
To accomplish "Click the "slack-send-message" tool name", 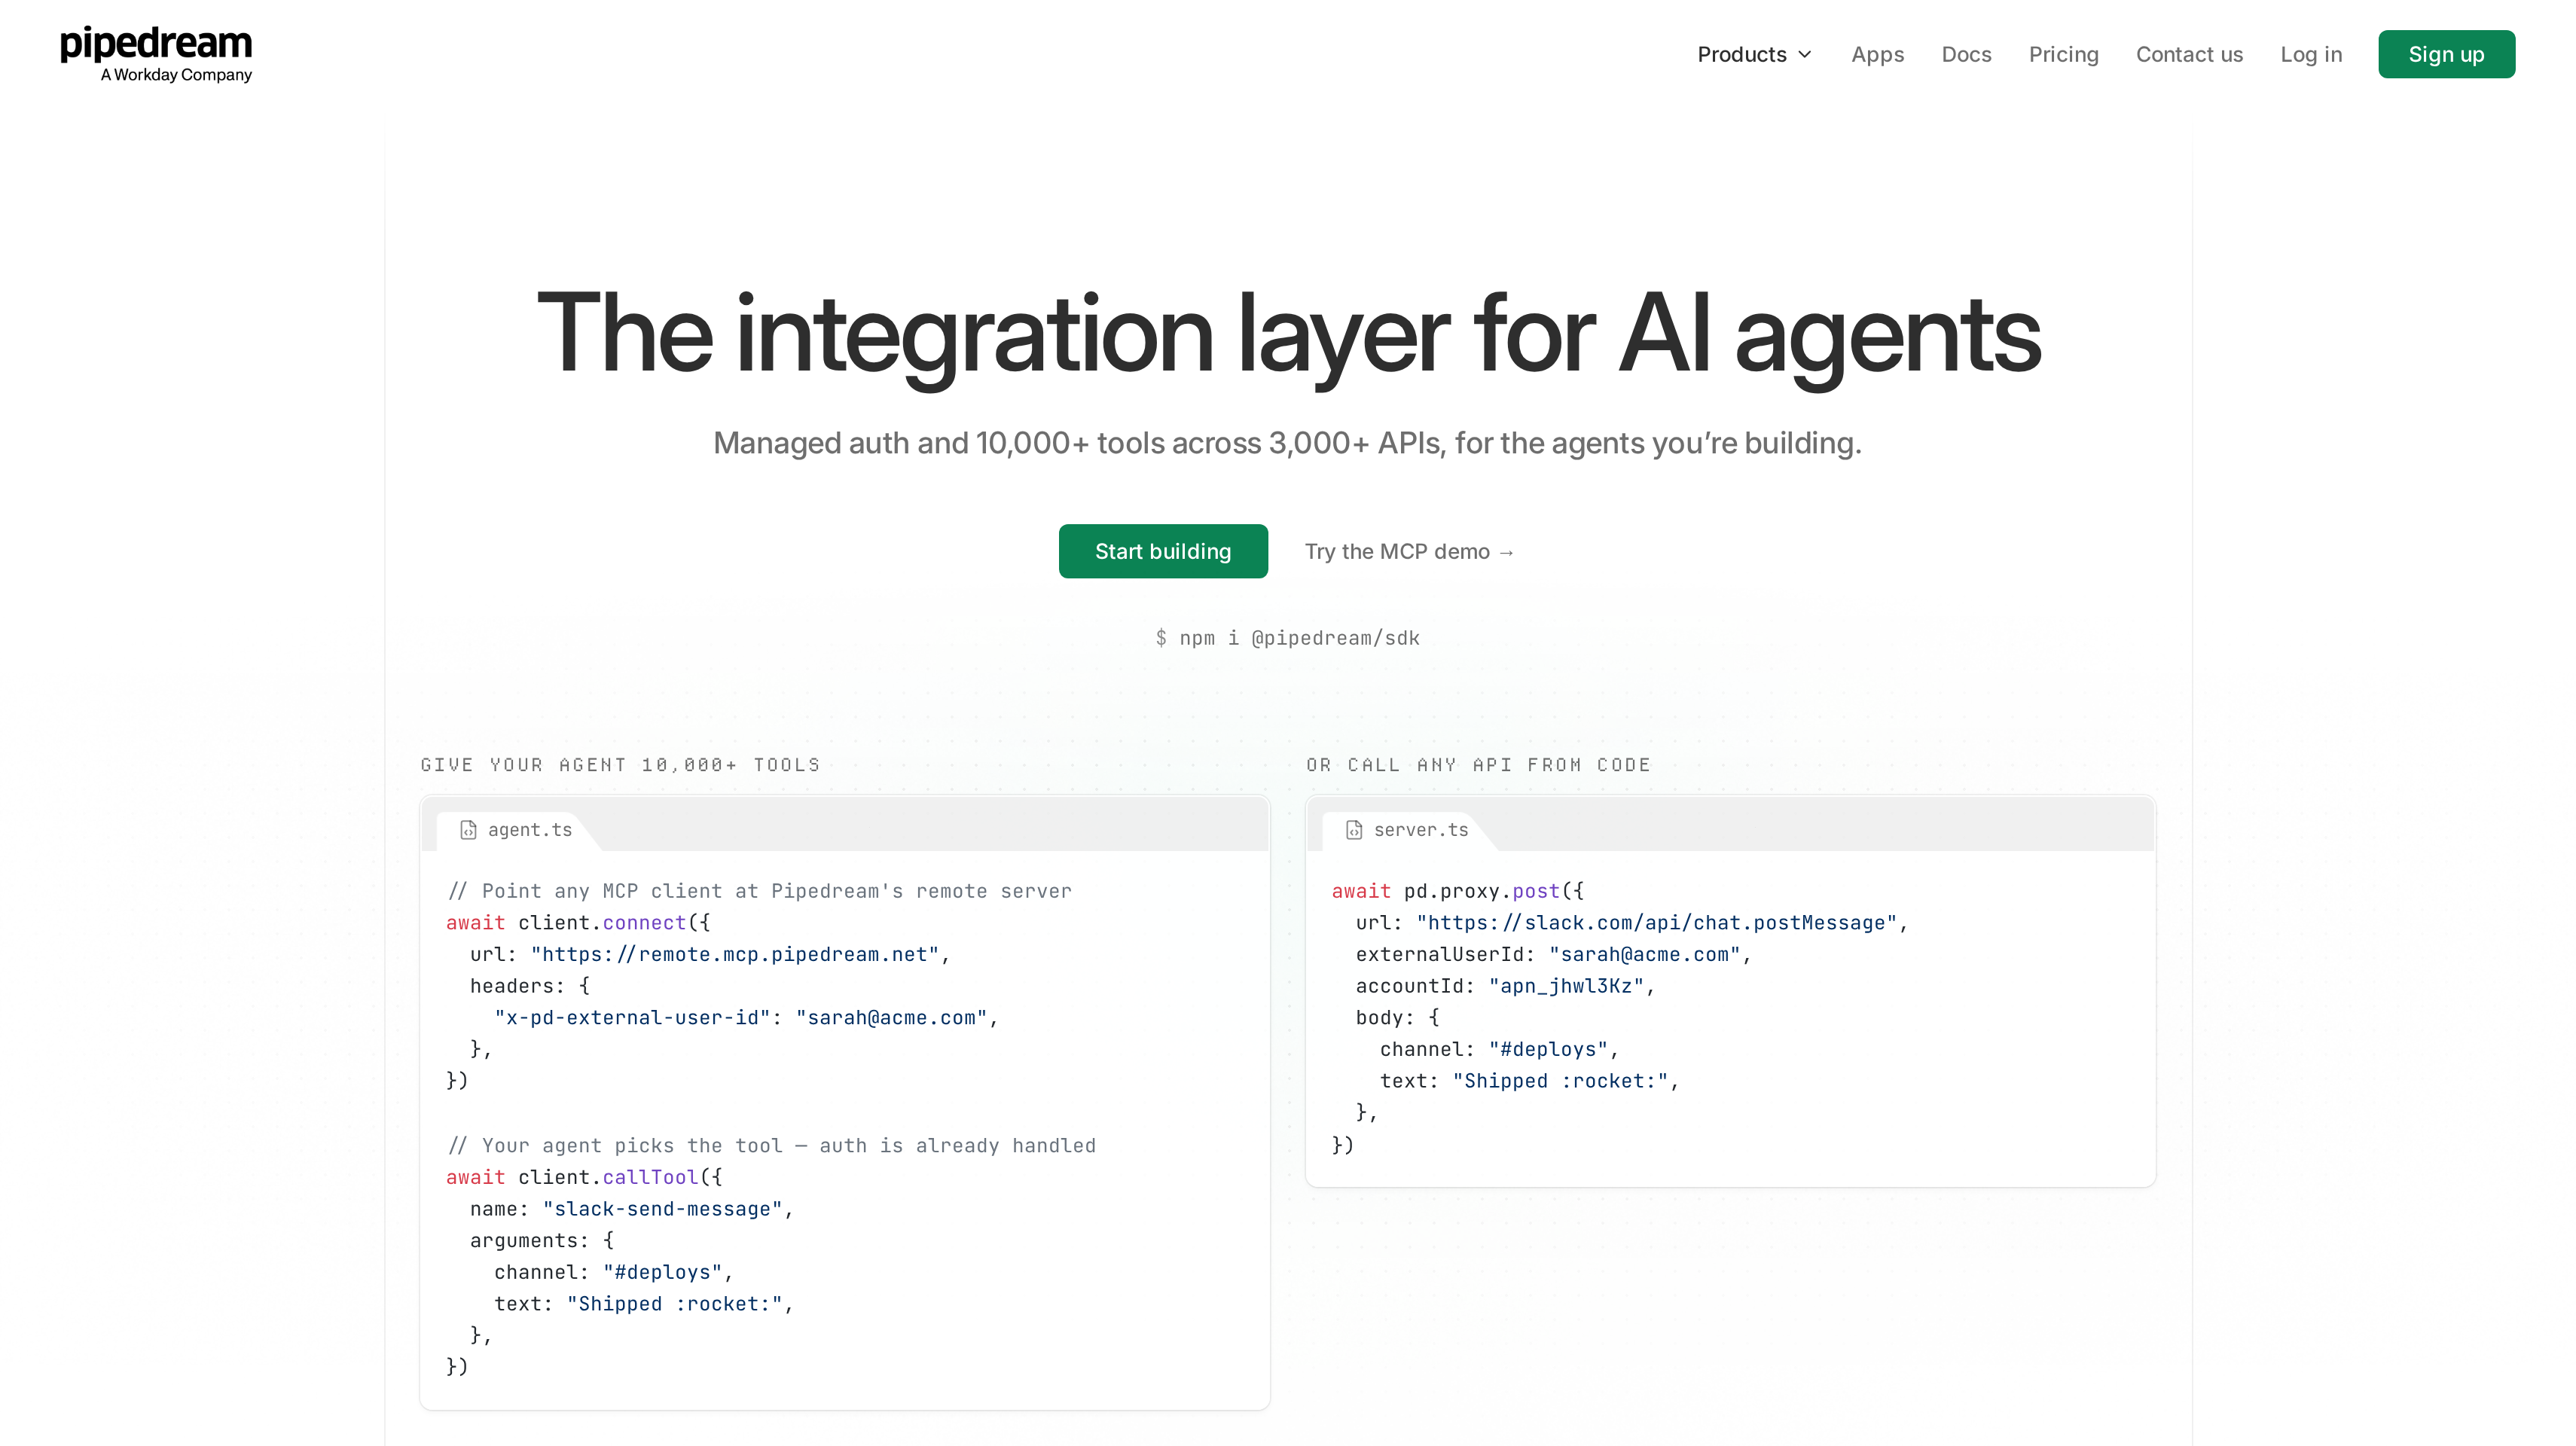I will (x=662, y=1209).
